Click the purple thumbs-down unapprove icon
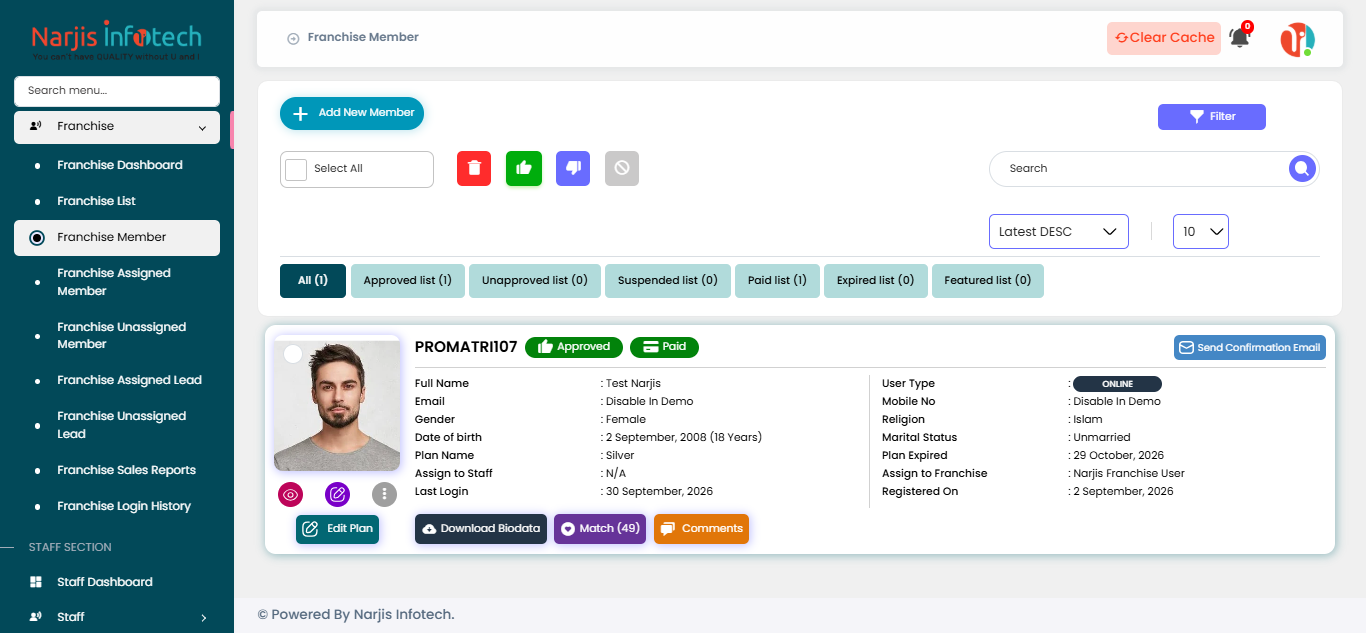1366x633 pixels. click(573, 168)
